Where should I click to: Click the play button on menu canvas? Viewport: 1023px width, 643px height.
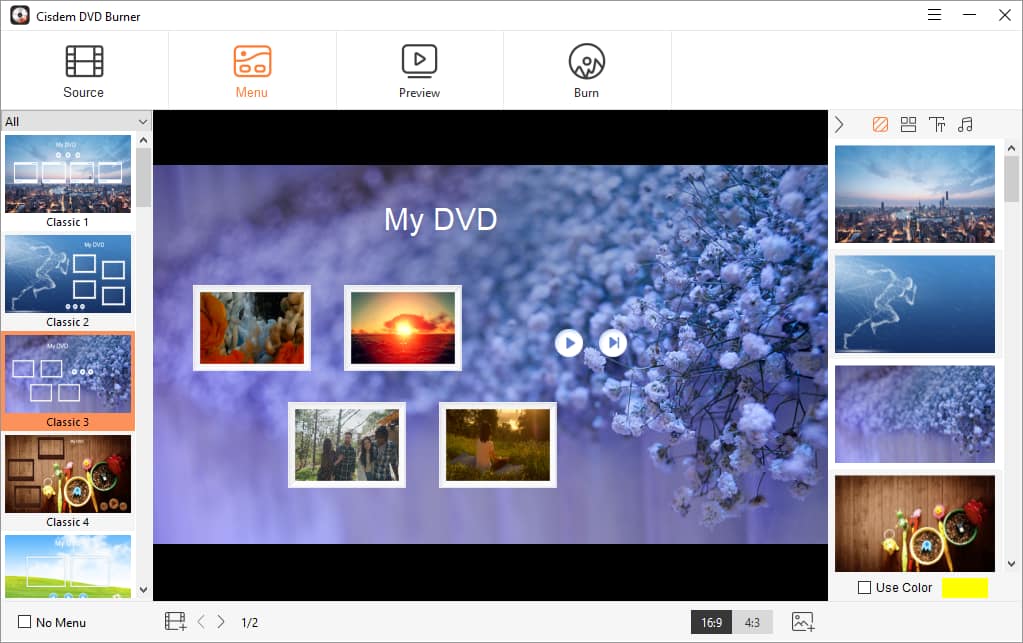[x=568, y=343]
